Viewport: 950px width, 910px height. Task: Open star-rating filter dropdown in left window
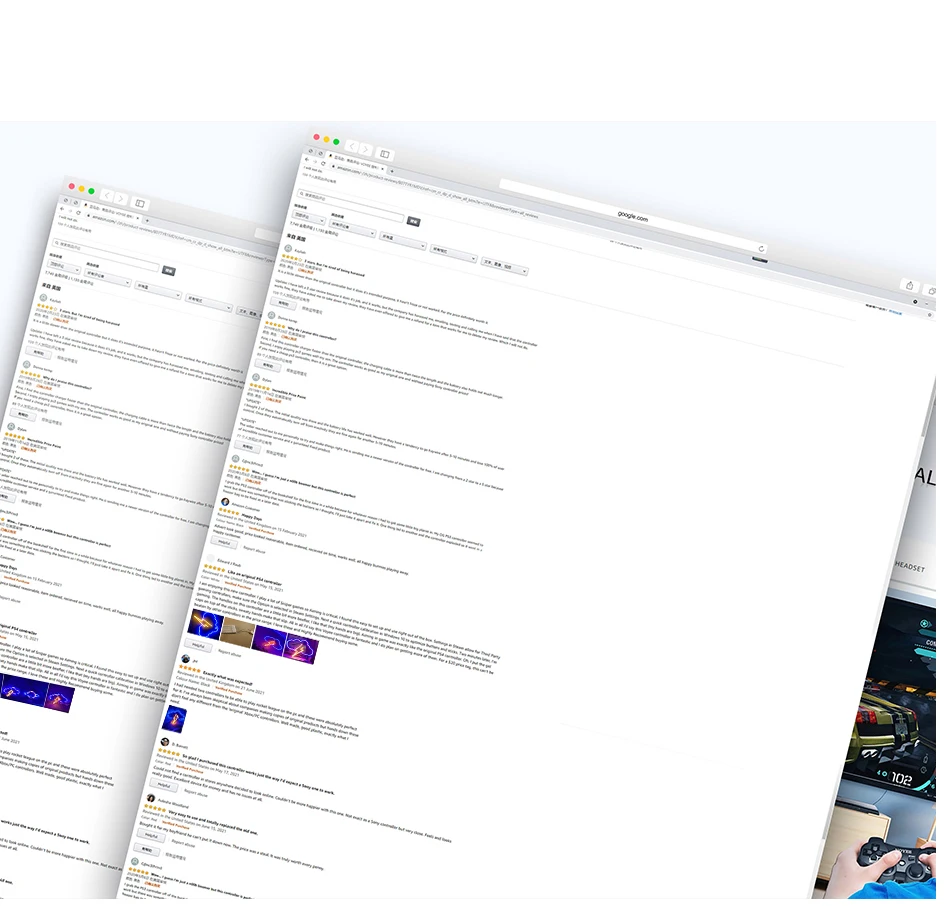click(x=158, y=291)
